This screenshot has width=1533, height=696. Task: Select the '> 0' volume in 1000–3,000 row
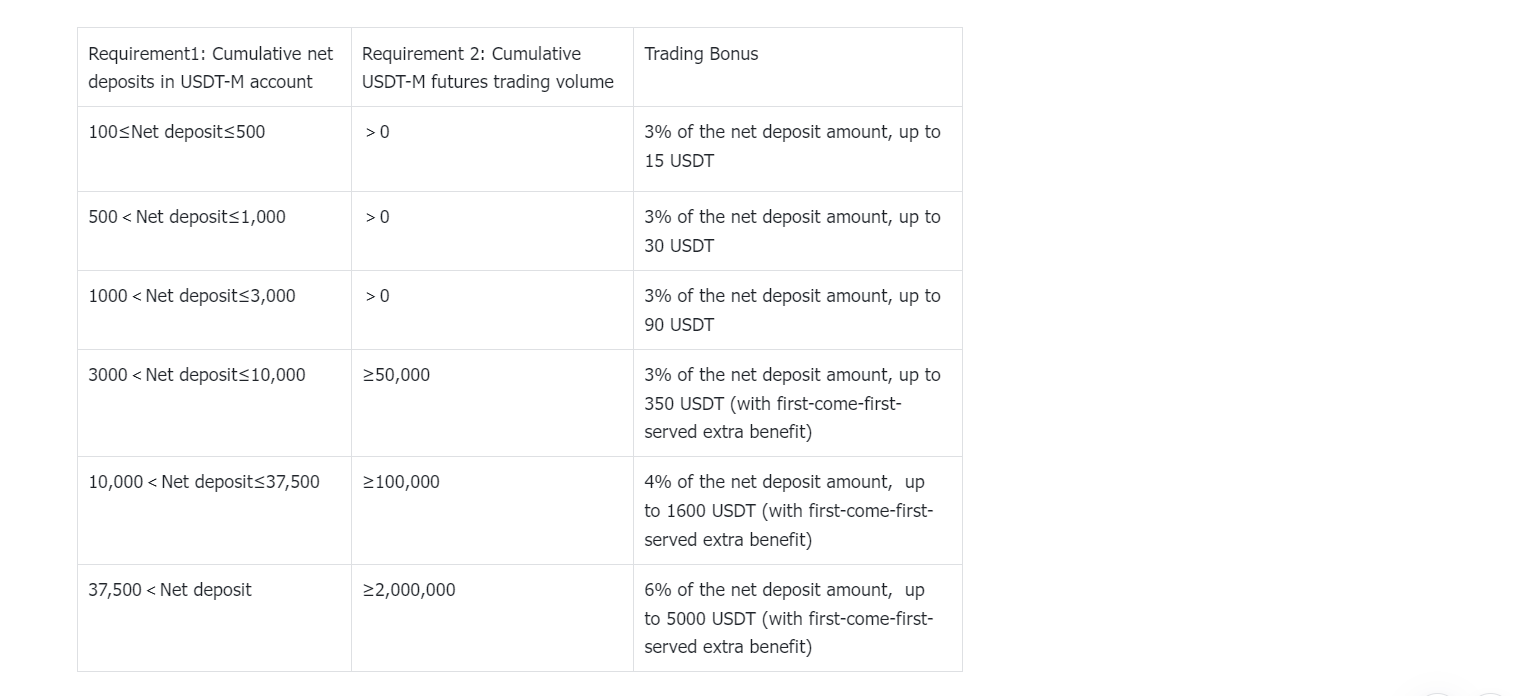click(492, 310)
